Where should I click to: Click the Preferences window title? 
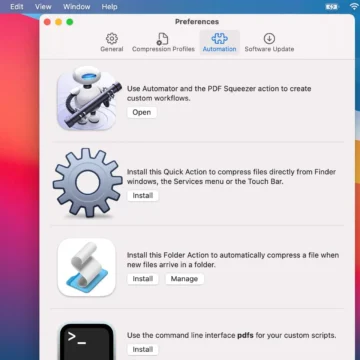point(197,22)
